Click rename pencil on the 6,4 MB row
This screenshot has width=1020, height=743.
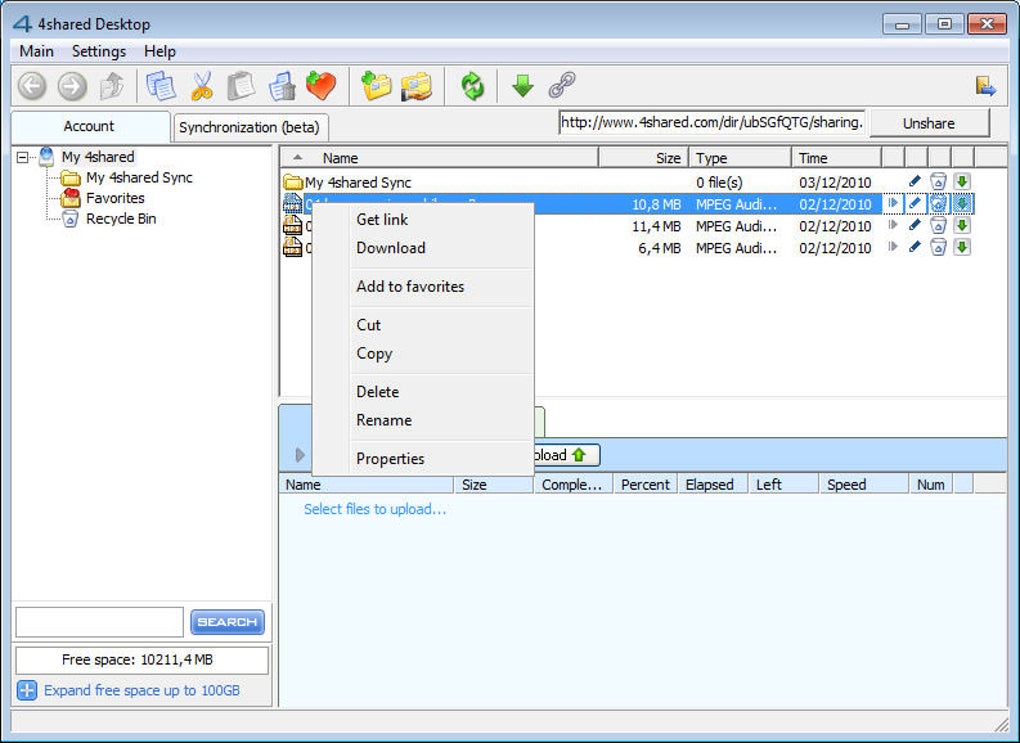tap(915, 247)
